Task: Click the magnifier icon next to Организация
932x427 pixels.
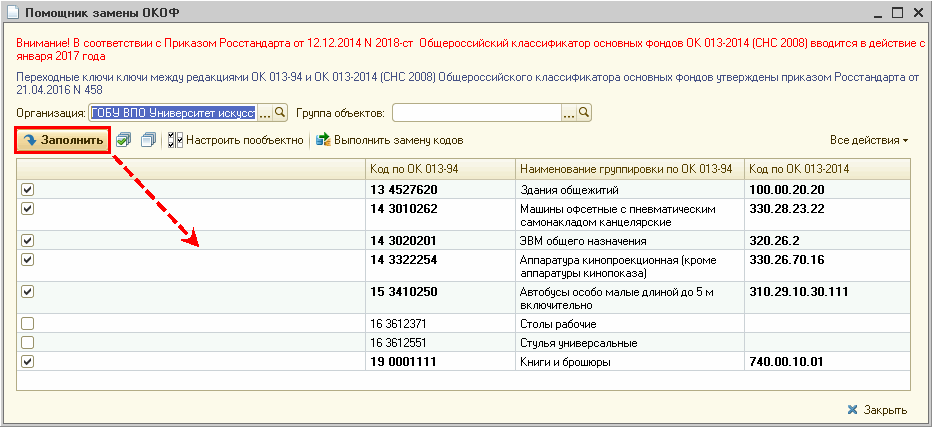Action: pyautogui.click(x=280, y=112)
